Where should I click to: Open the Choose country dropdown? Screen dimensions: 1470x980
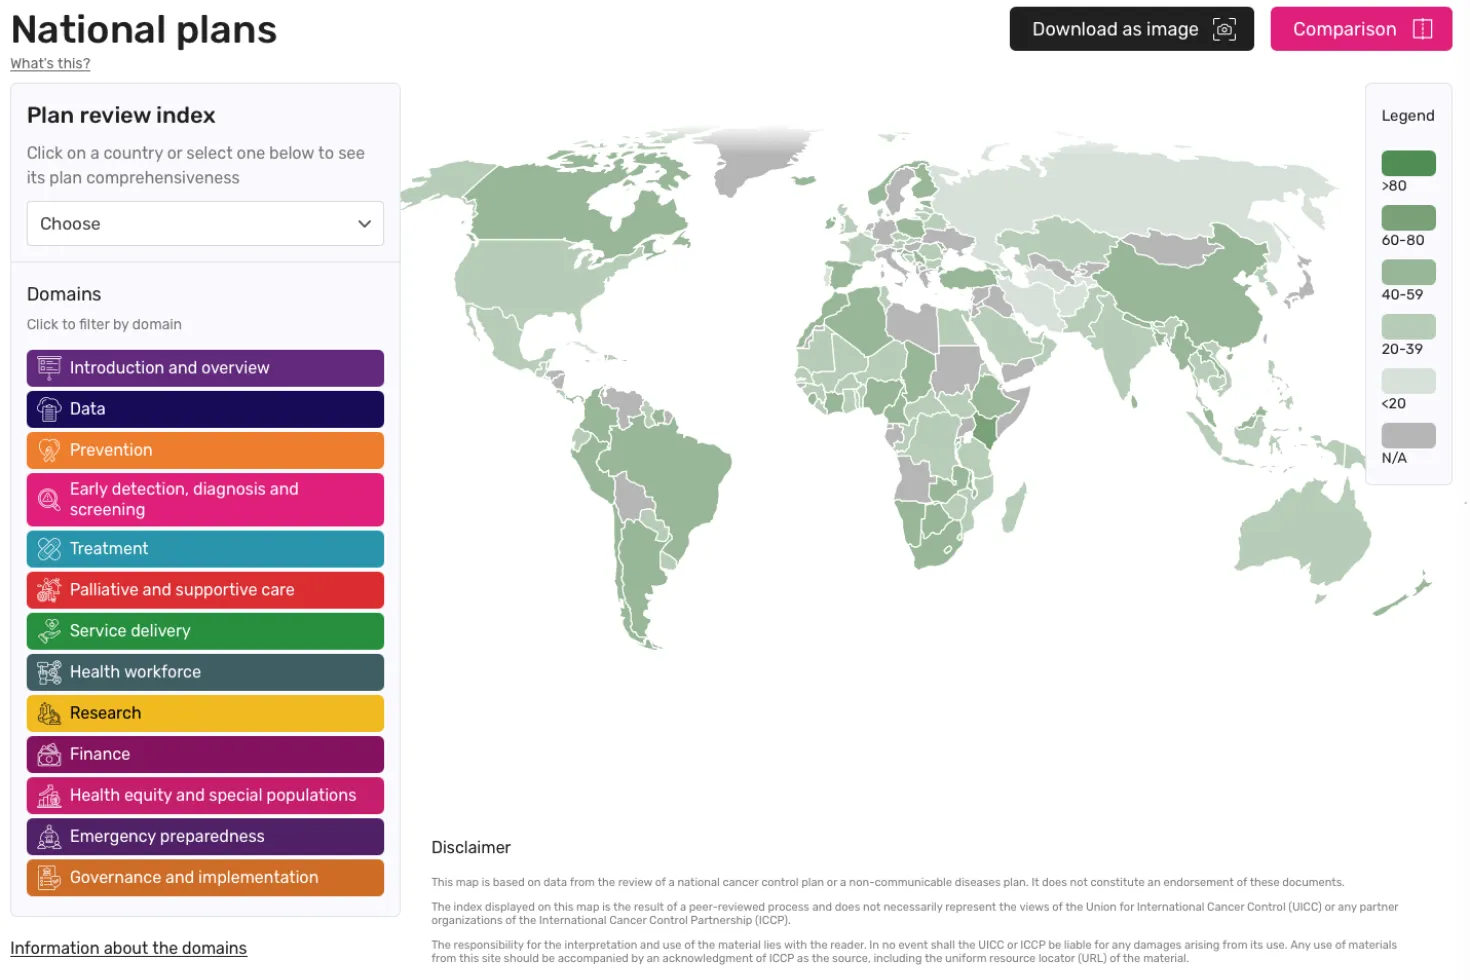coord(205,224)
